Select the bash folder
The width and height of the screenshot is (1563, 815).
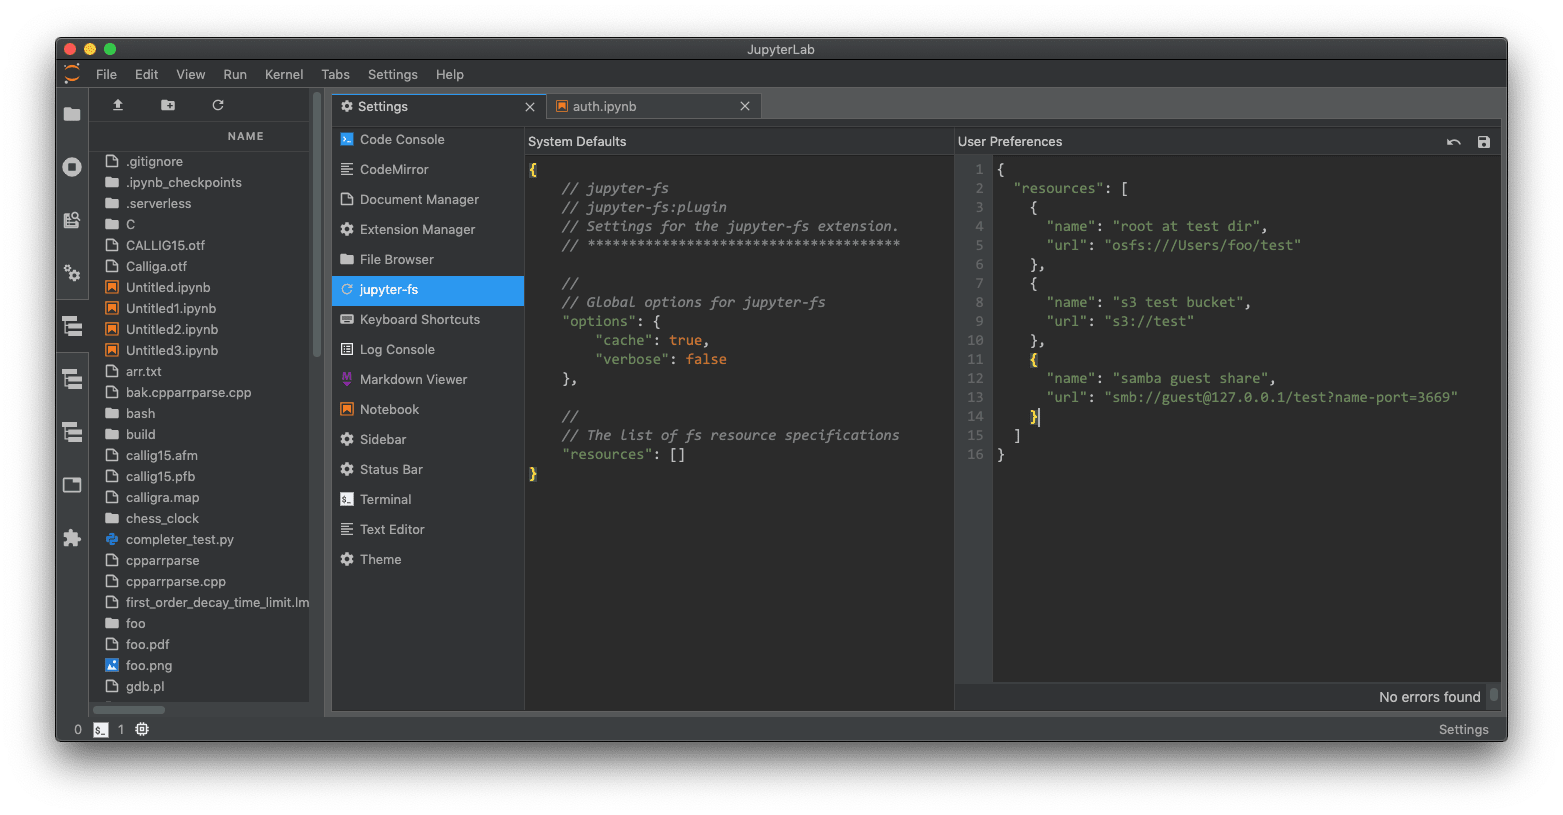tap(200, 413)
